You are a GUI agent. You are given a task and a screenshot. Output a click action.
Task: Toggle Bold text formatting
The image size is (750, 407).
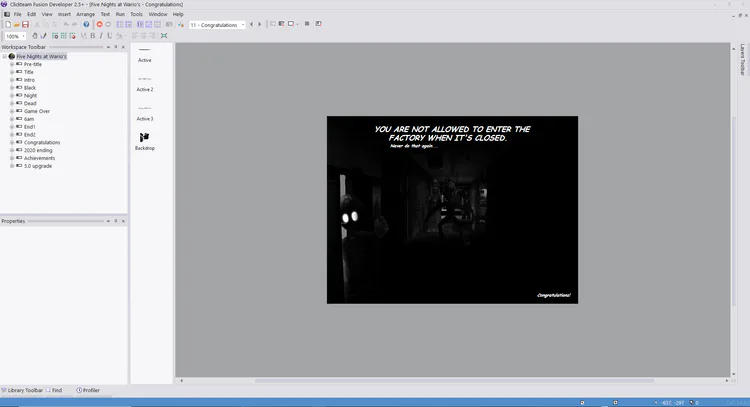93,36
